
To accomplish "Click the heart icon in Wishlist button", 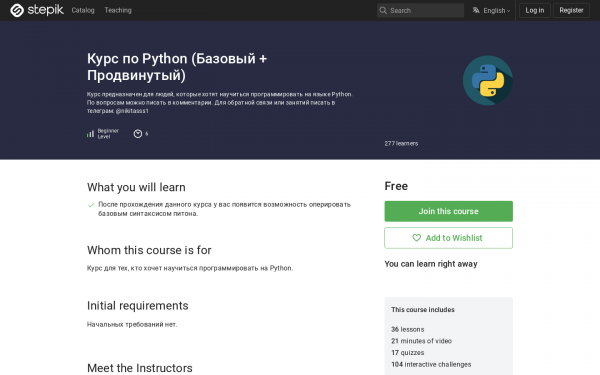I will [x=416, y=238].
